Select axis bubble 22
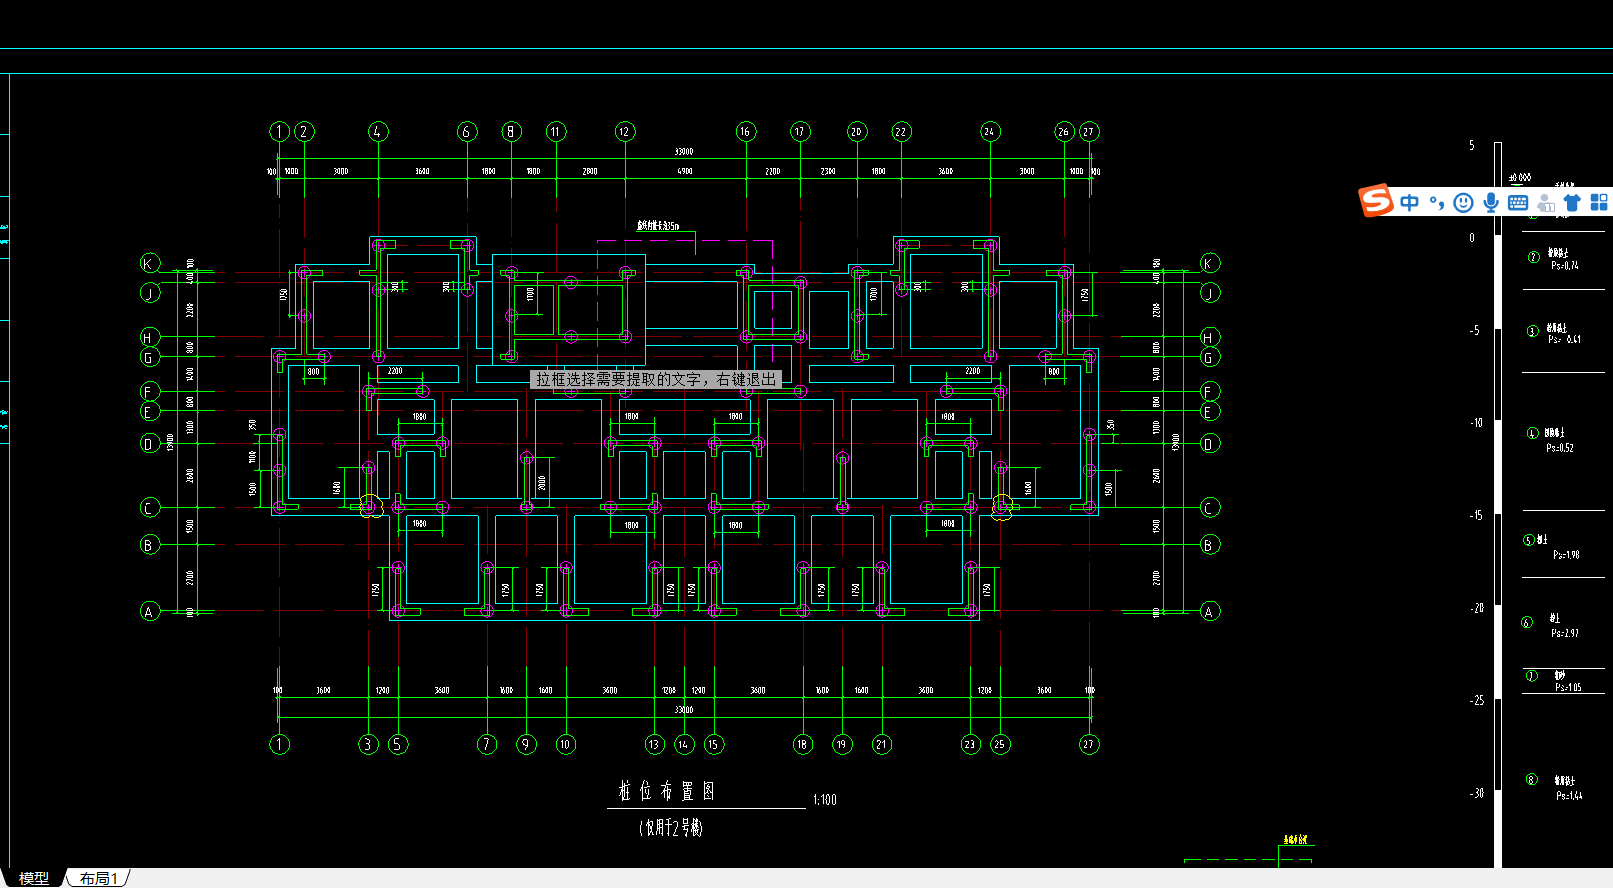The image size is (1613, 888). 901,131
